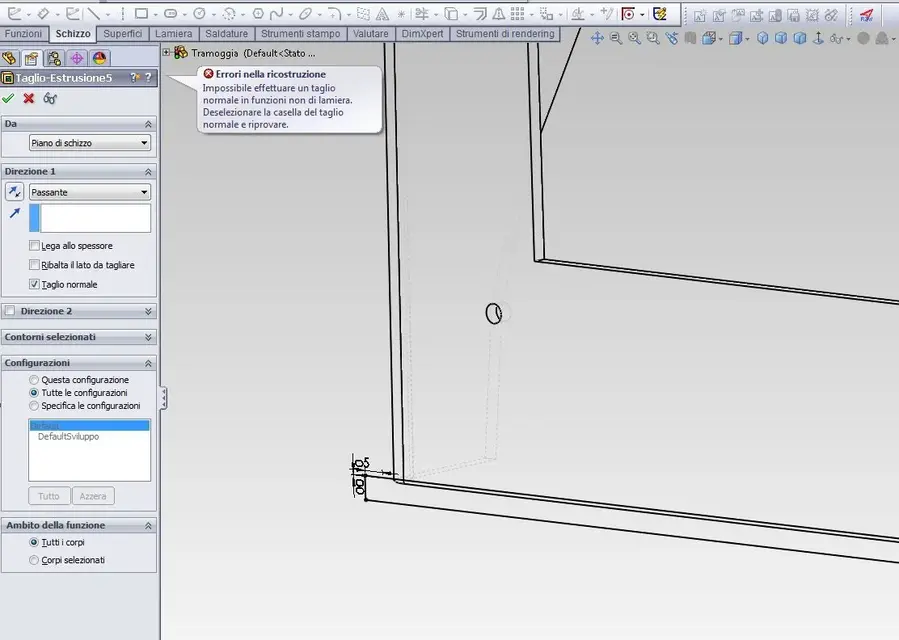Open the FeatureManager design tree tab
The width and height of the screenshot is (899, 640).
click(9, 58)
